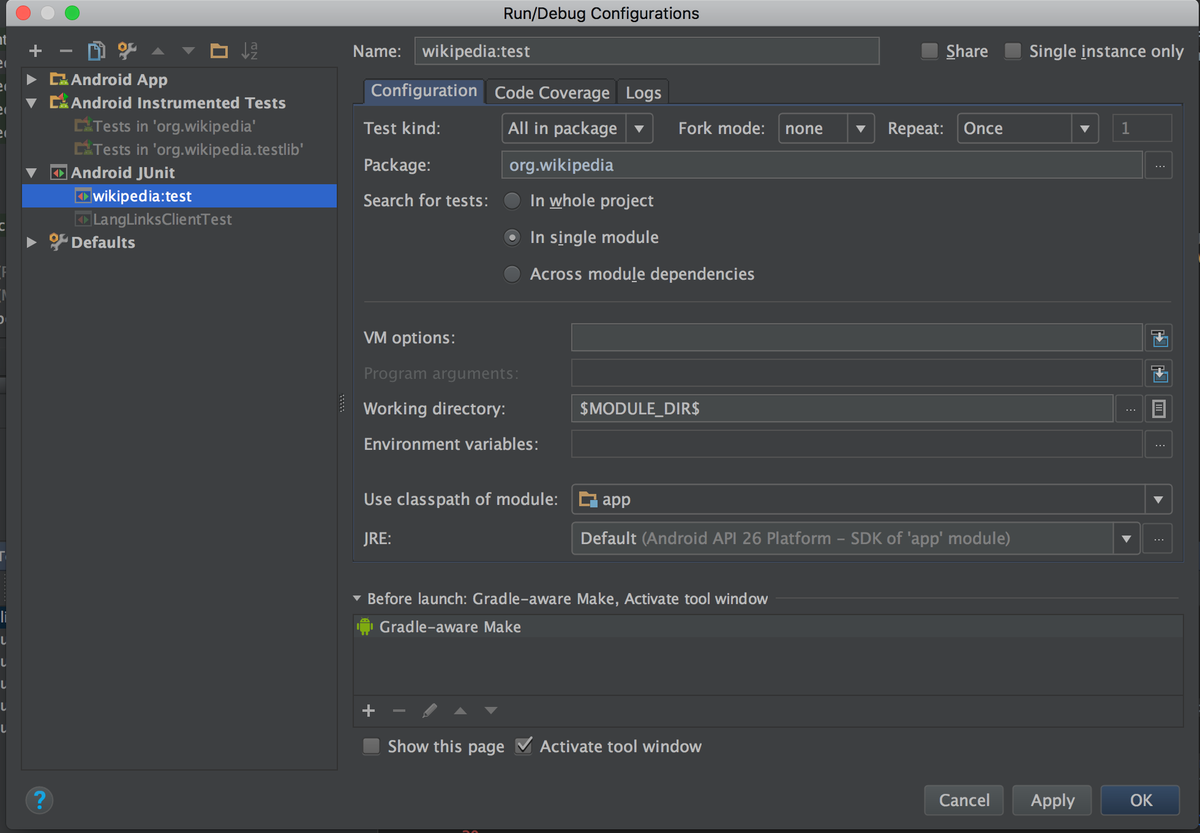The width and height of the screenshot is (1200, 833).
Task: Sort configurations alphabetically
Action: 249,50
